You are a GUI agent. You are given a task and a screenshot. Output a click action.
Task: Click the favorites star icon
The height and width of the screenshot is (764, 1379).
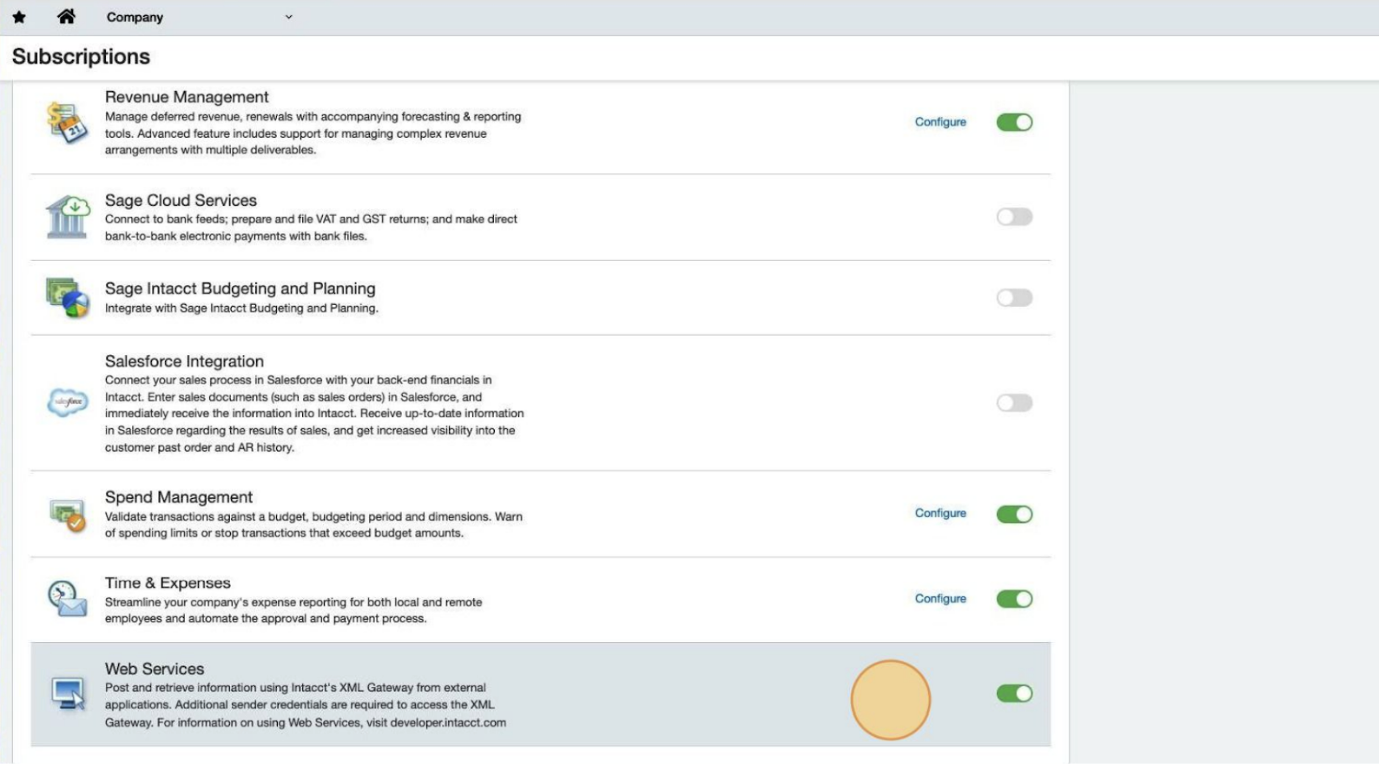(x=19, y=17)
